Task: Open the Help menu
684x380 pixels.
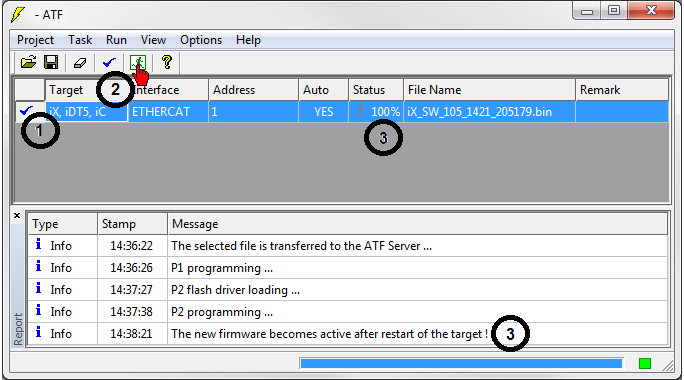Action: [248, 40]
